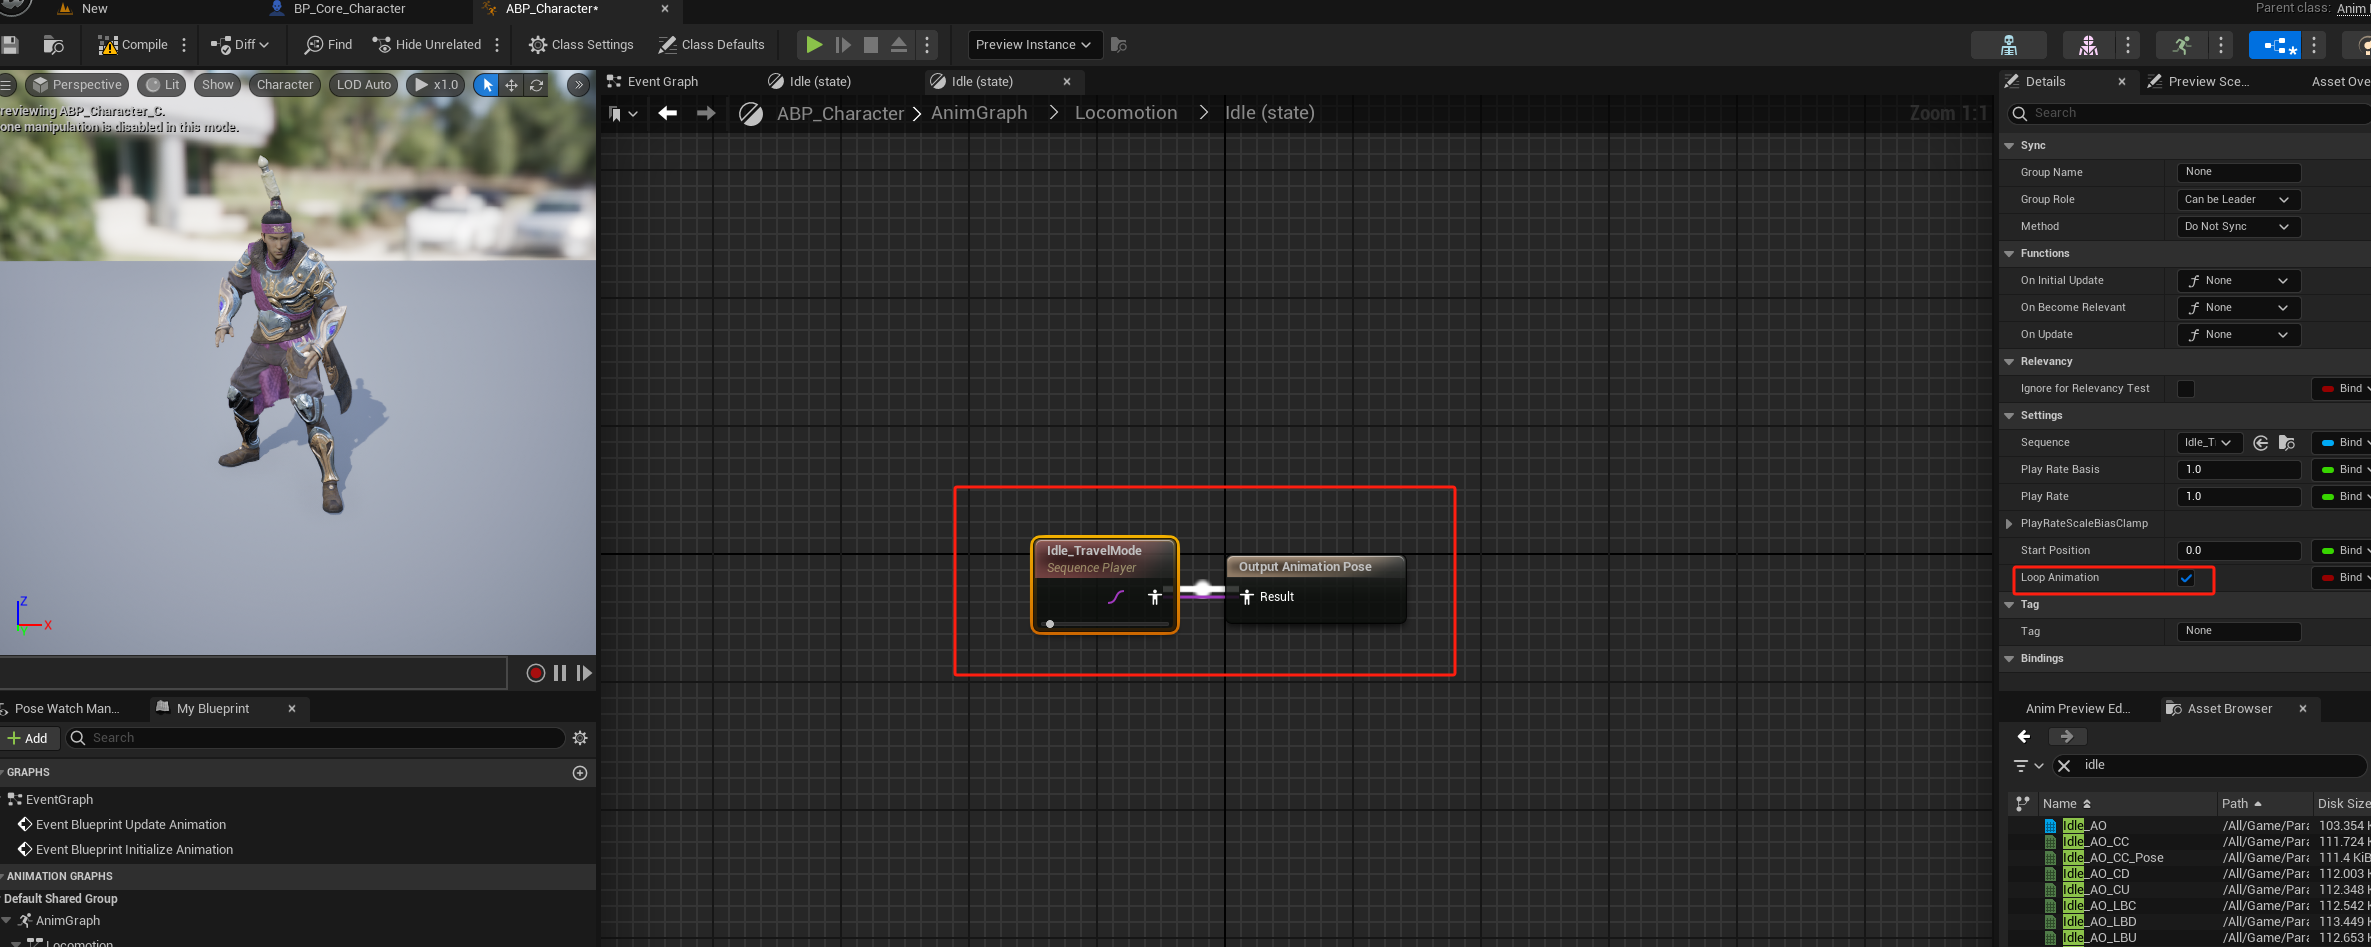The width and height of the screenshot is (2371, 947).
Task: Switch to the Preview Scene settings tab
Action: [x=2198, y=82]
